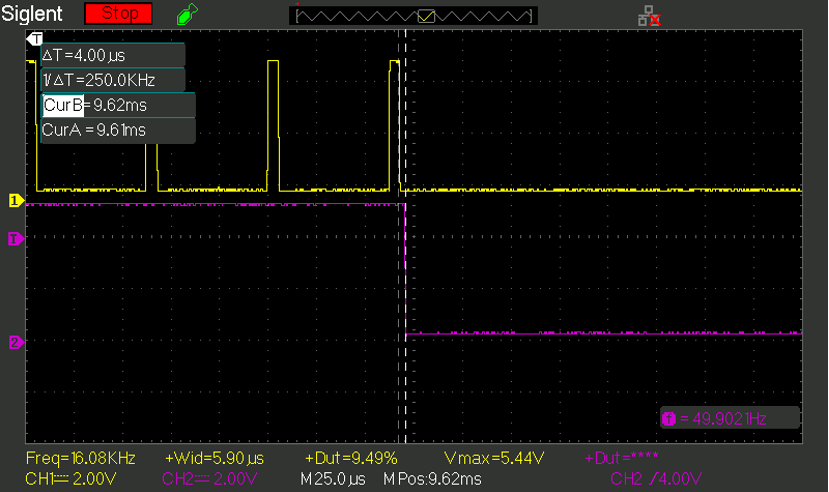Viewport: 829px width, 492px height.
Task: Click the Siglent brand logo
Action: 32,14
